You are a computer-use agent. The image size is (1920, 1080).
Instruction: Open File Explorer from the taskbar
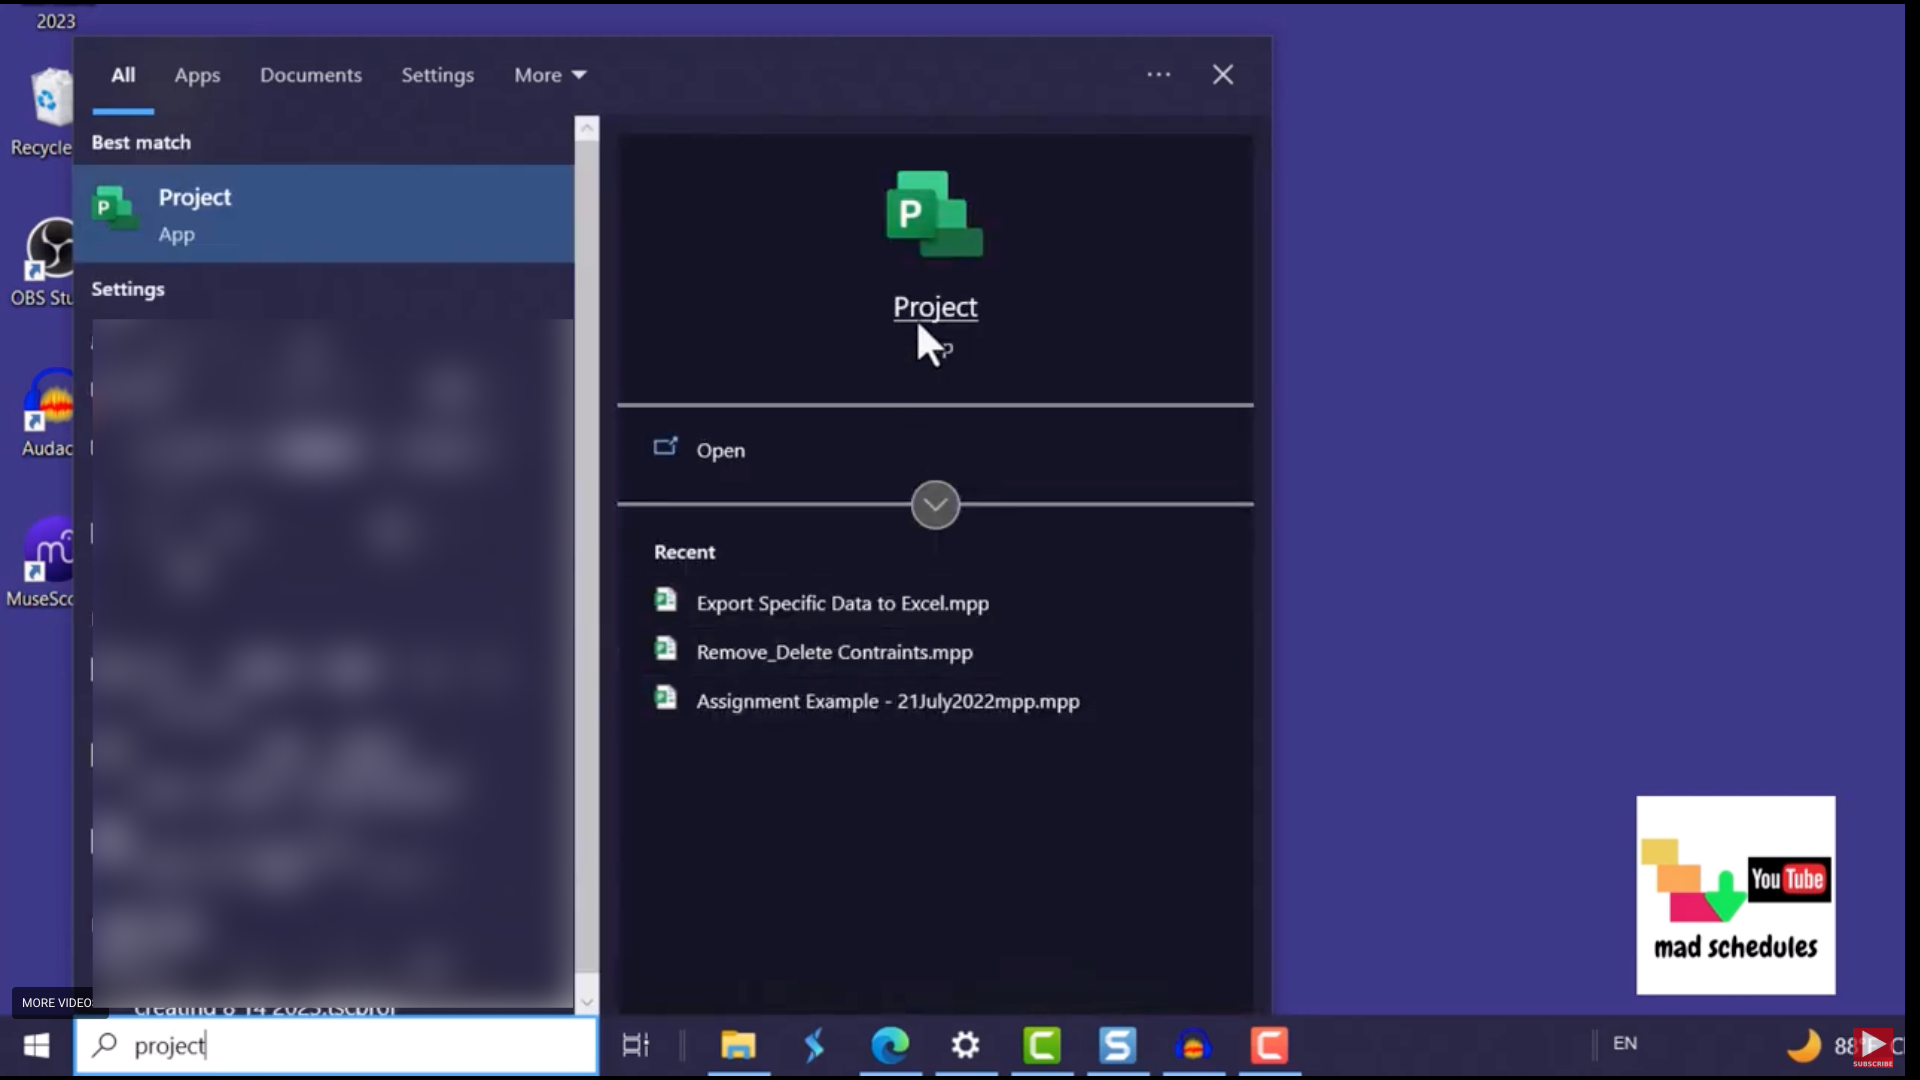click(738, 1046)
